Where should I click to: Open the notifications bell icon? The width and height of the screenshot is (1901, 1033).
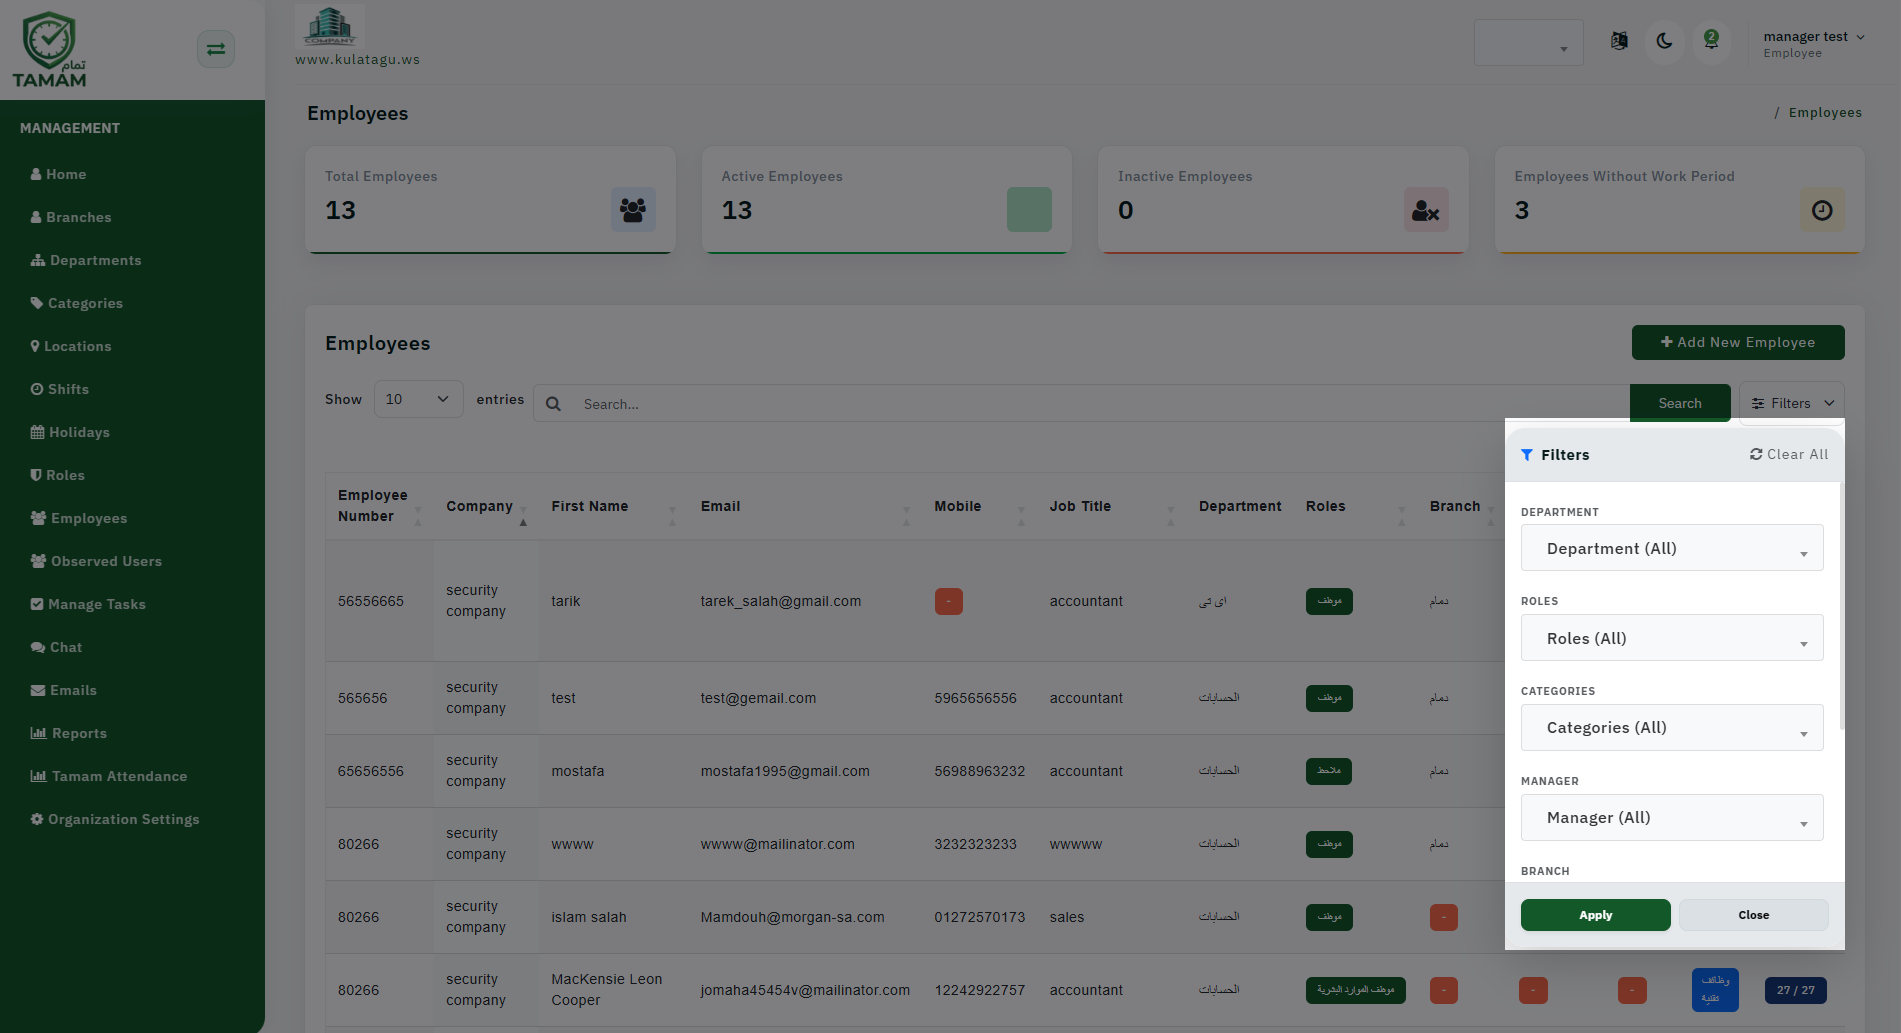point(1712,41)
